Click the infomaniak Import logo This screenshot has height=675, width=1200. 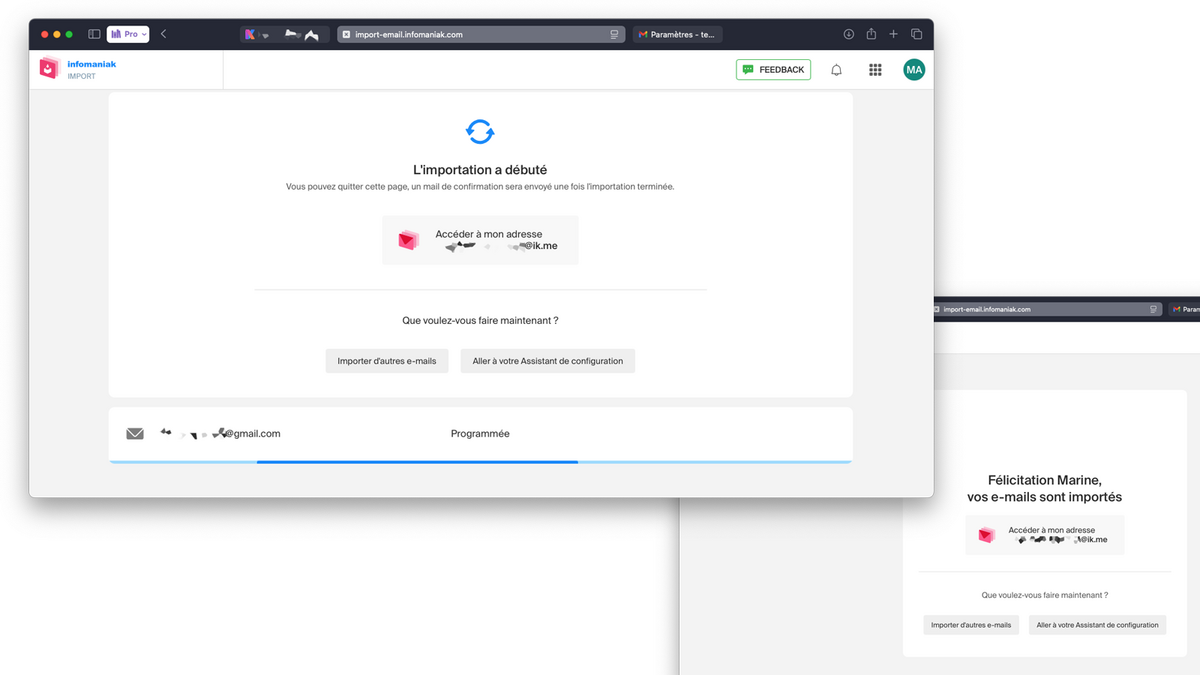pyautogui.click(x=50, y=69)
